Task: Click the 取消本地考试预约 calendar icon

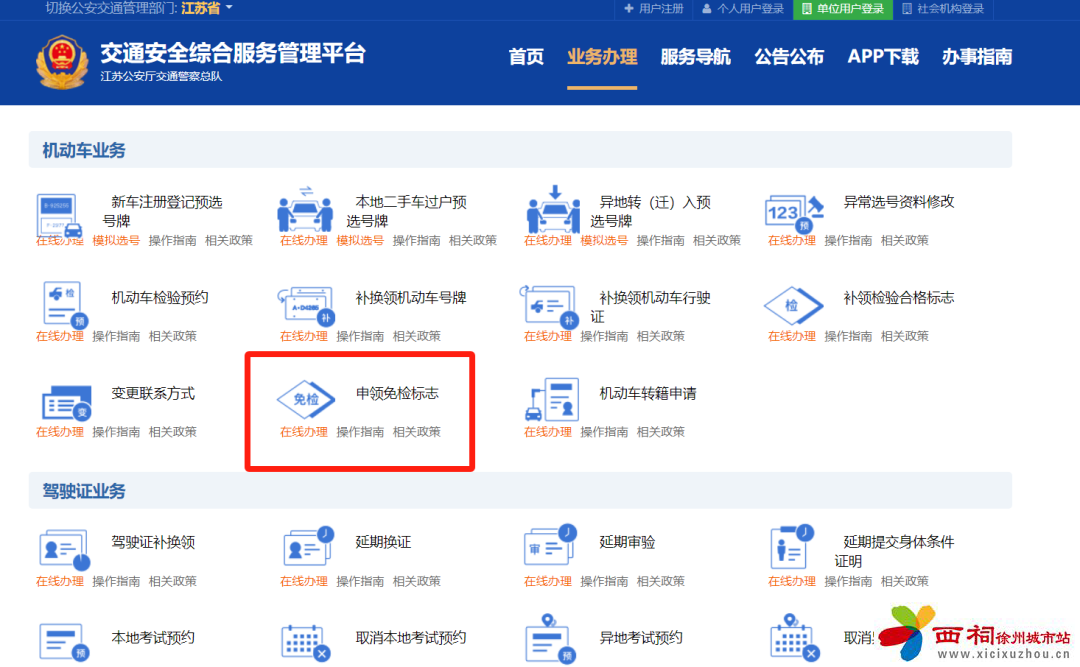Action: coord(306,643)
